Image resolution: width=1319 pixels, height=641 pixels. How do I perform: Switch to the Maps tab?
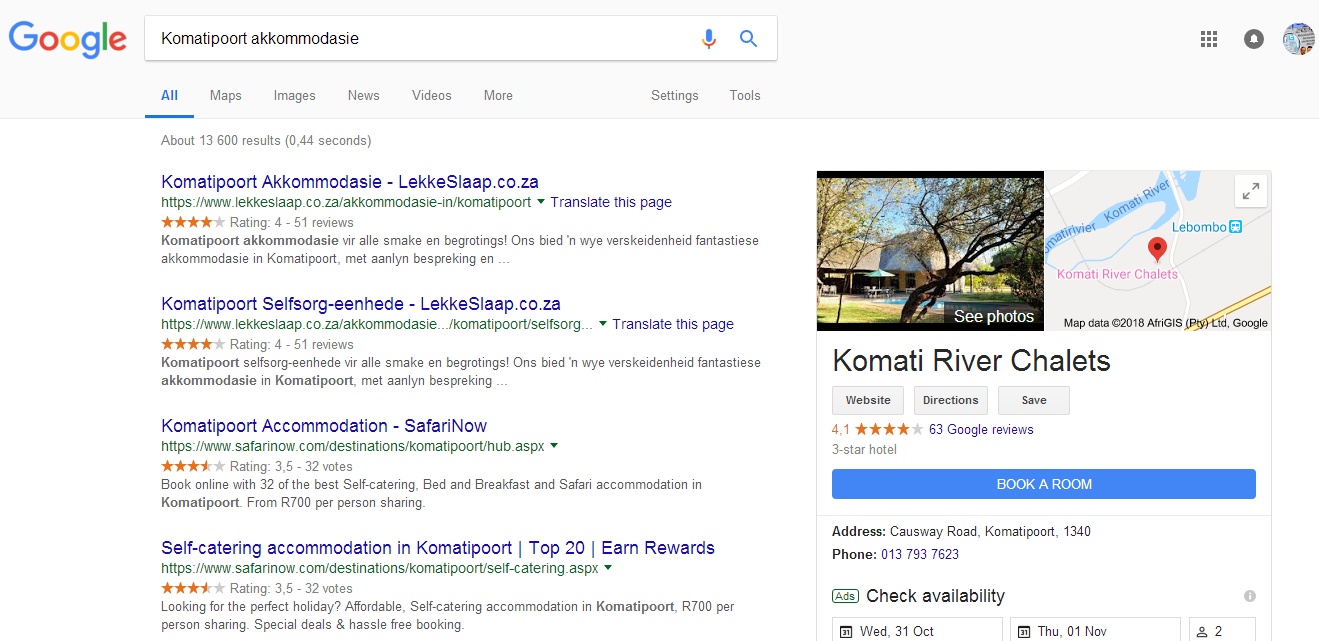pyautogui.click(x=226, y=96)
